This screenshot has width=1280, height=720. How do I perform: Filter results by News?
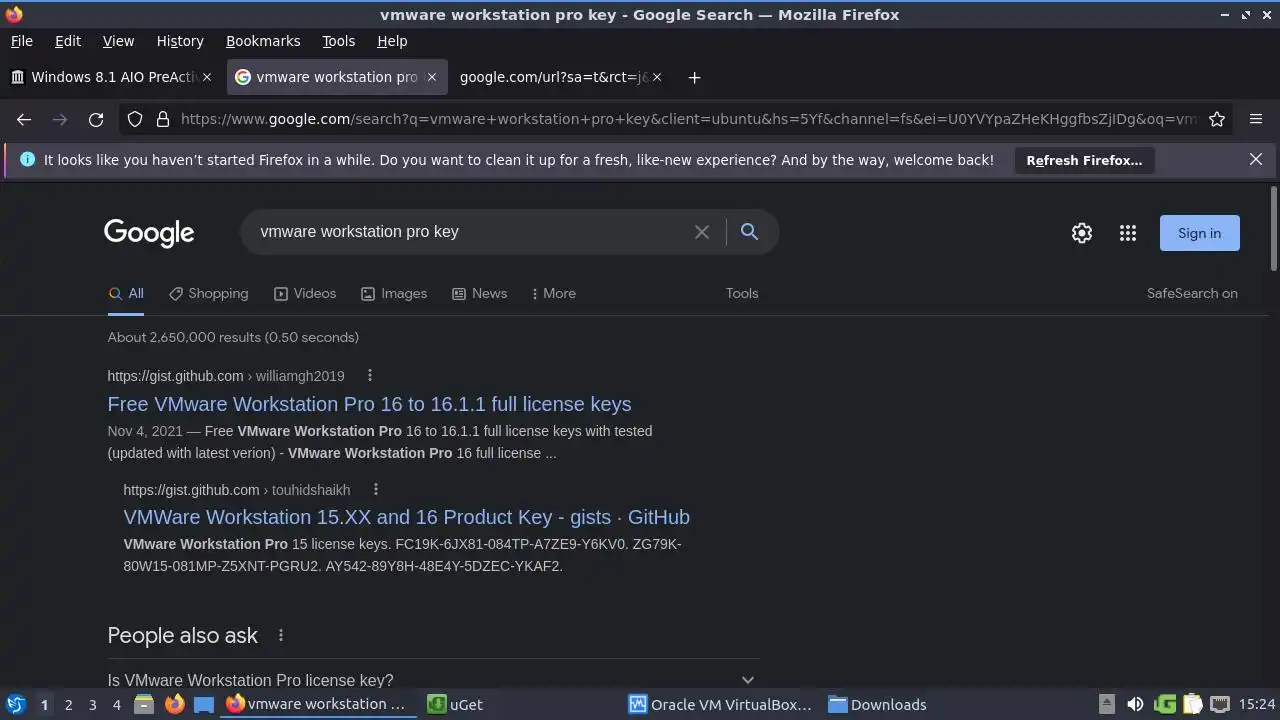(x=479, y=293)
